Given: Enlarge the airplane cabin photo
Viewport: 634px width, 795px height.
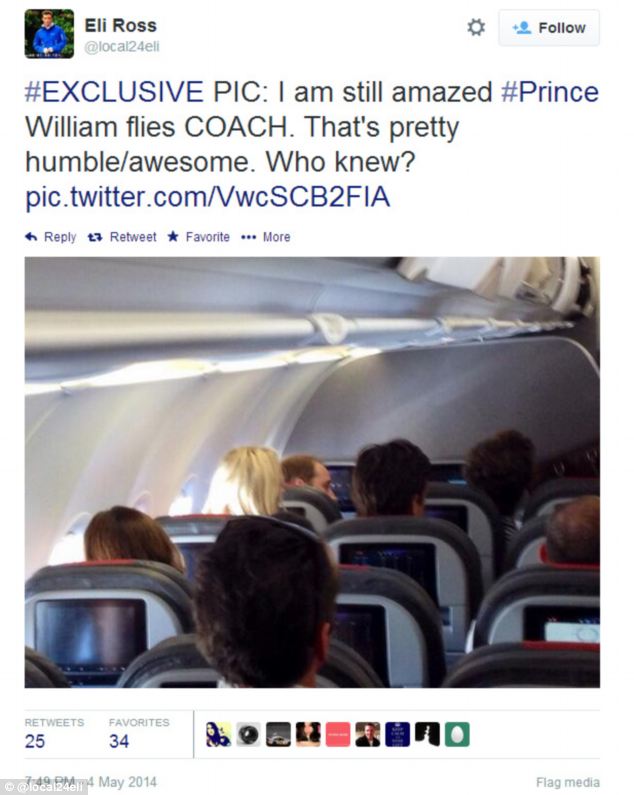Looking at the screenshot, I should pyautogui.click(x=312, y=471).
